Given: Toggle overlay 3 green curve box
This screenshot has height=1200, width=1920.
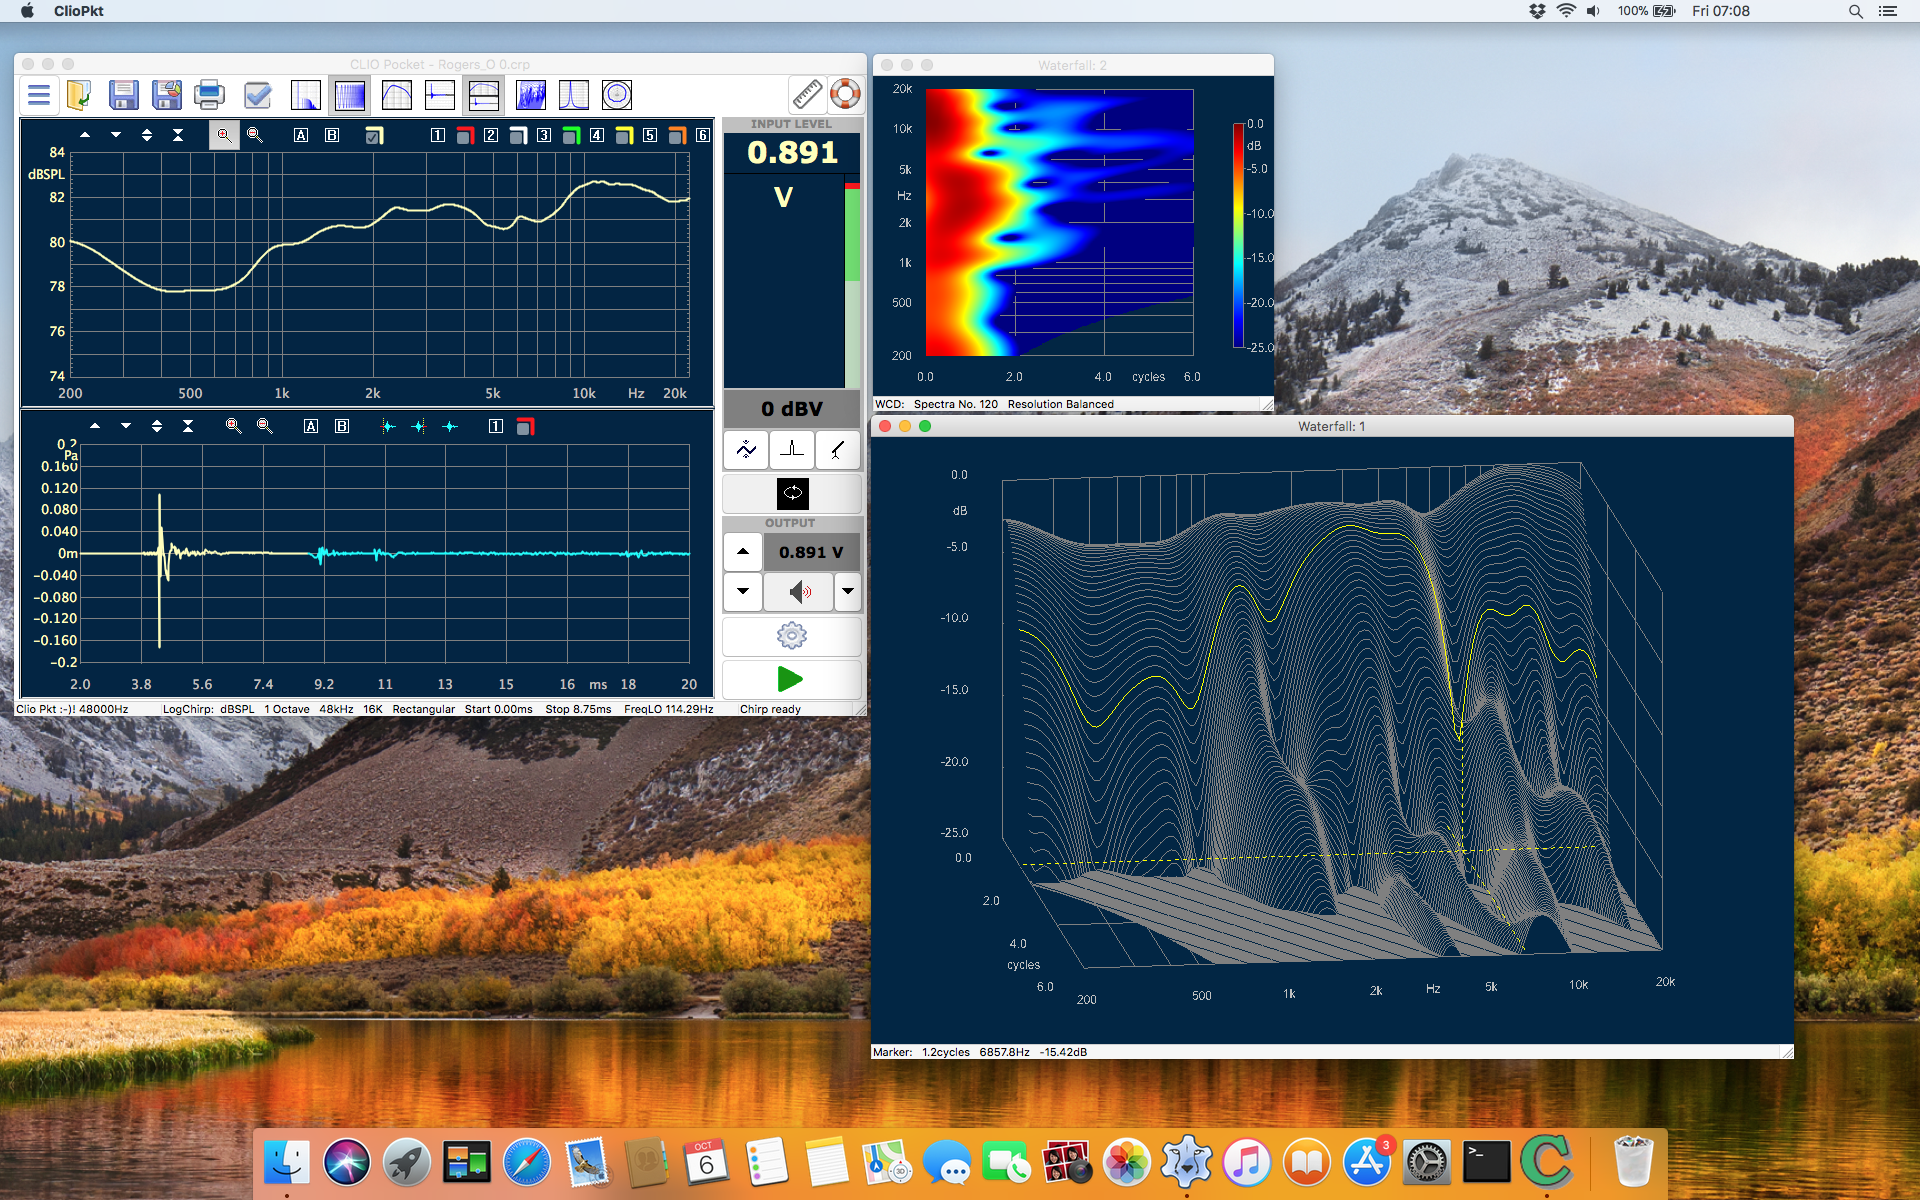Looking at the screenshot, I should pos(571,136).
